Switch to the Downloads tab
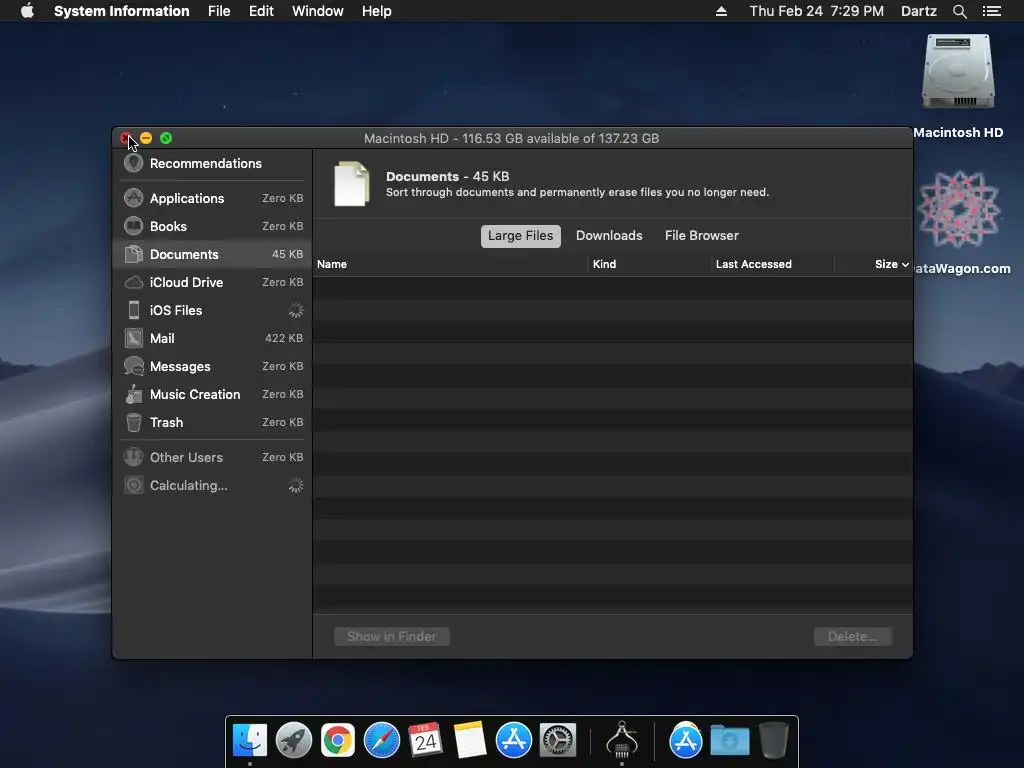 pos(609,236)
